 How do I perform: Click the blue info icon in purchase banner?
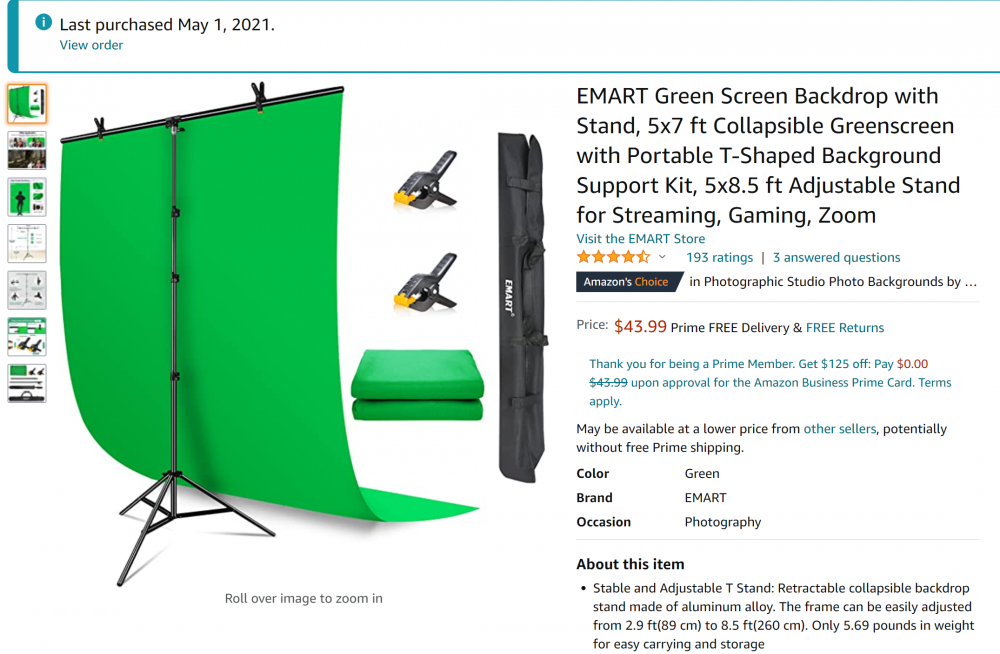coord(43,23)
